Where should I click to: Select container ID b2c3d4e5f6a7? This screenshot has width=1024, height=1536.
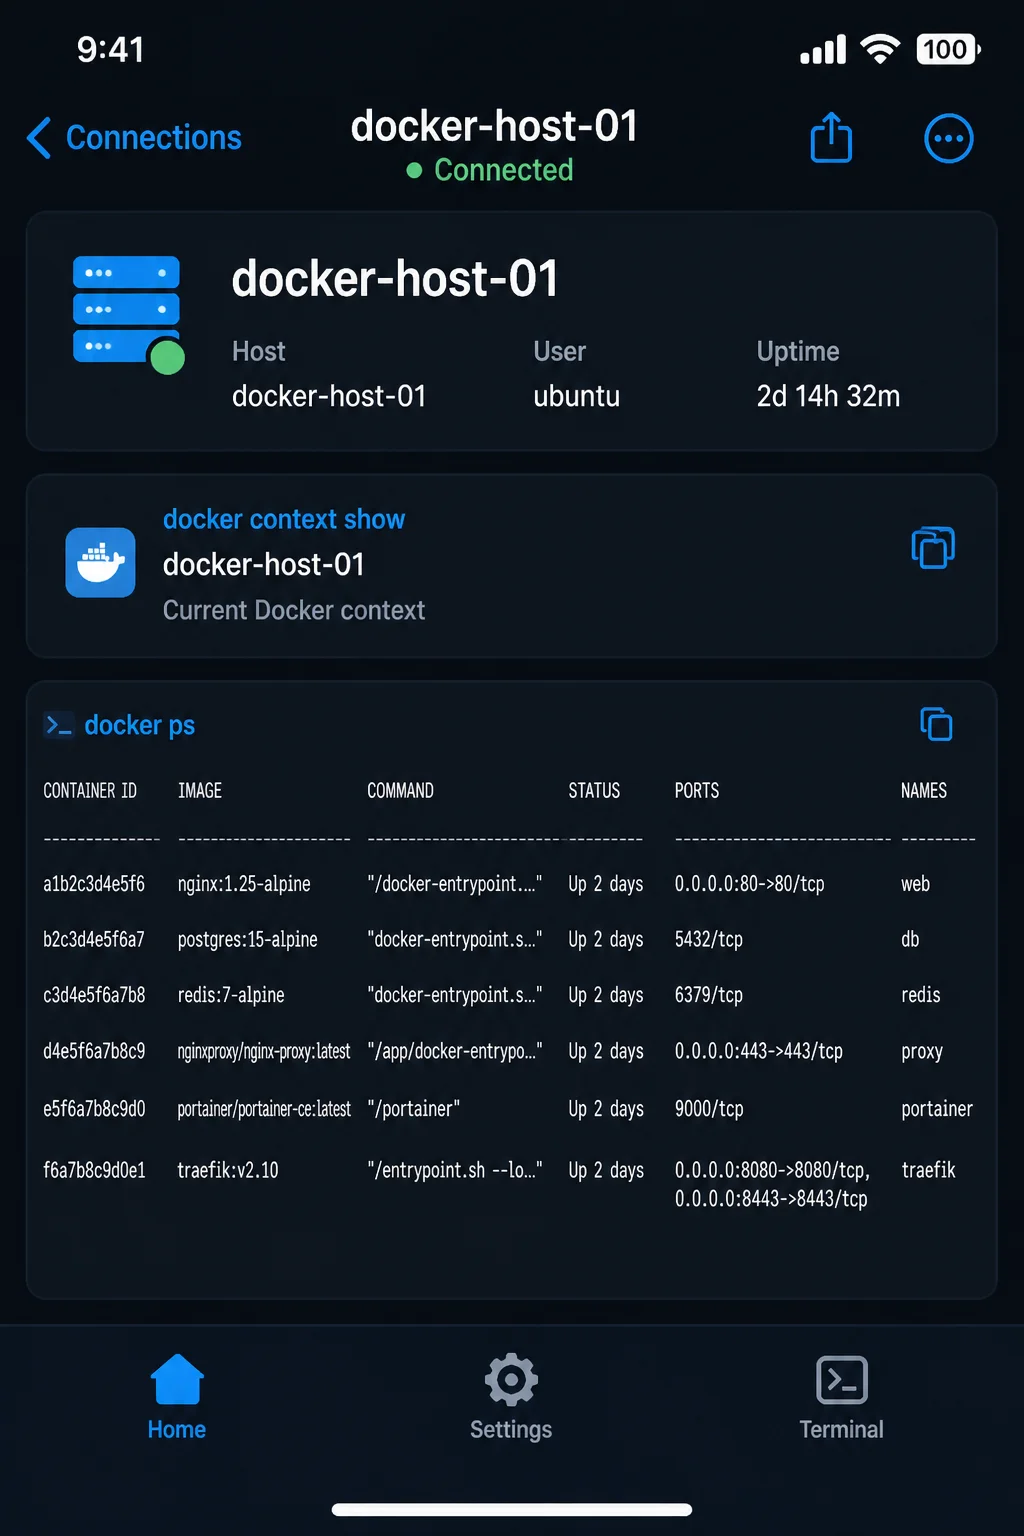(x=94, y=939)
